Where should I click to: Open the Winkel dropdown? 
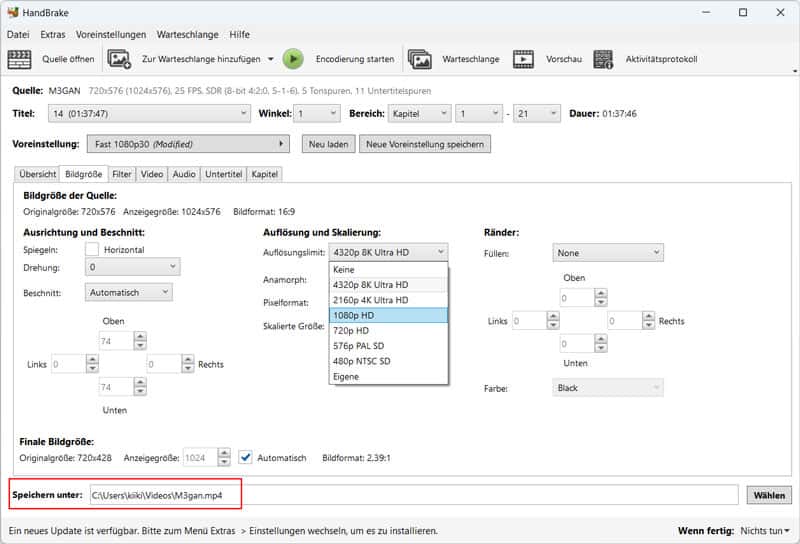click(x=317, y=113)
